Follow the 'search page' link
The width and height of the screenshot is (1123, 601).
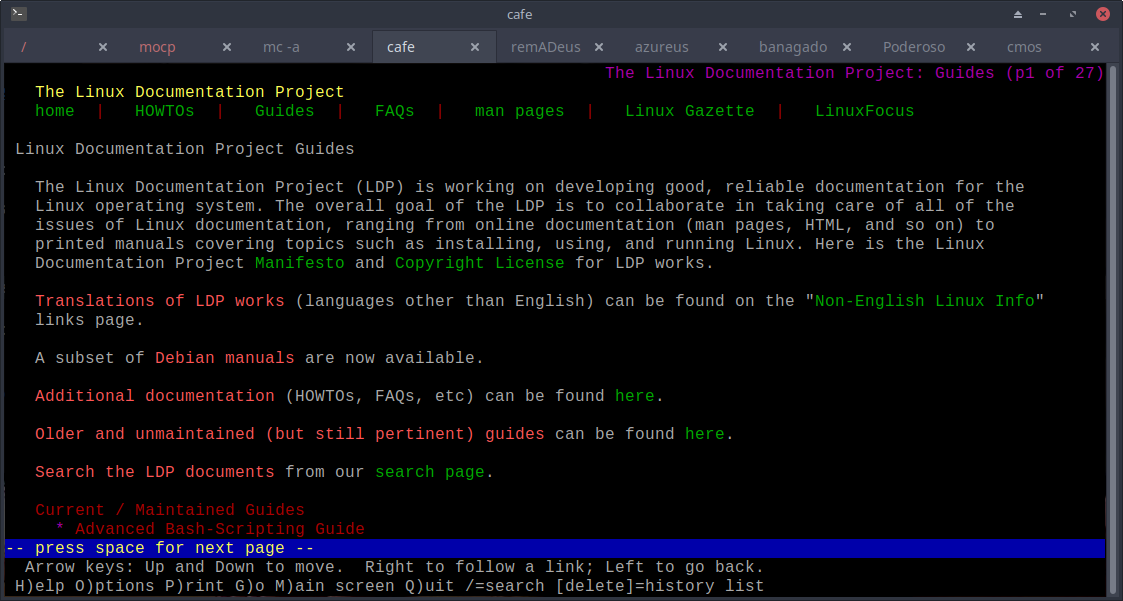click(430, 472)
